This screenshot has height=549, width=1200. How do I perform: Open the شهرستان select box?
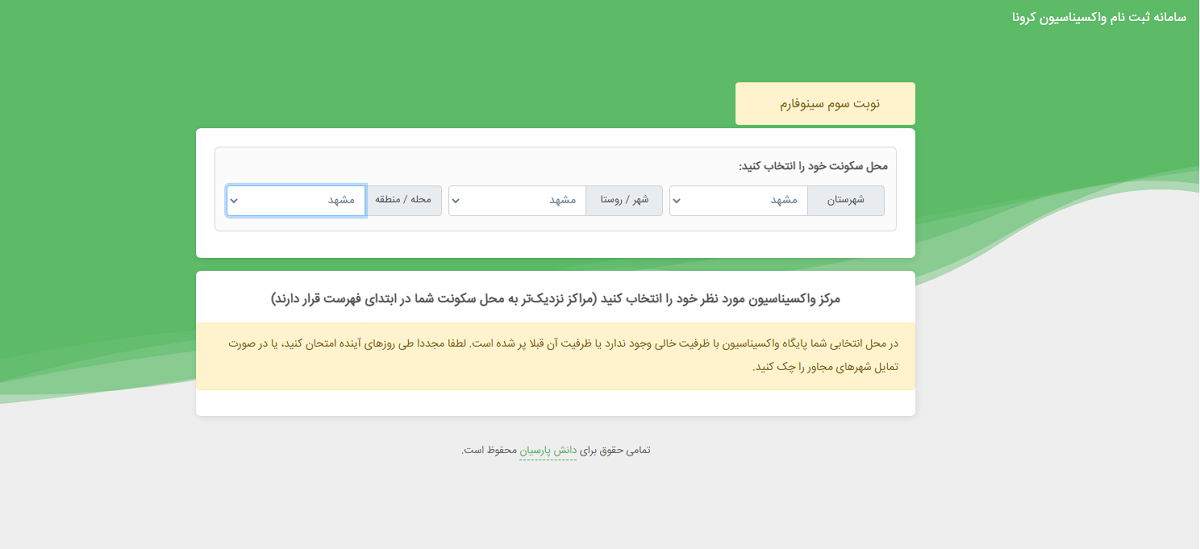point(738,200)
